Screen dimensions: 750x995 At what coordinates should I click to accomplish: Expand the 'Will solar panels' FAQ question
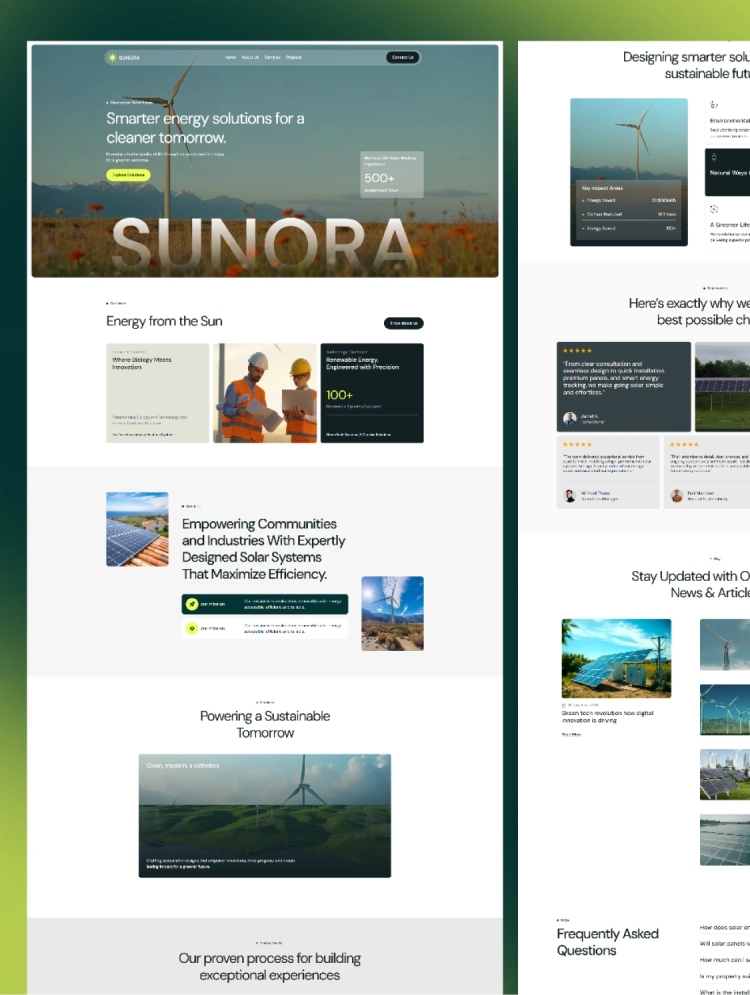pos(725,944)
